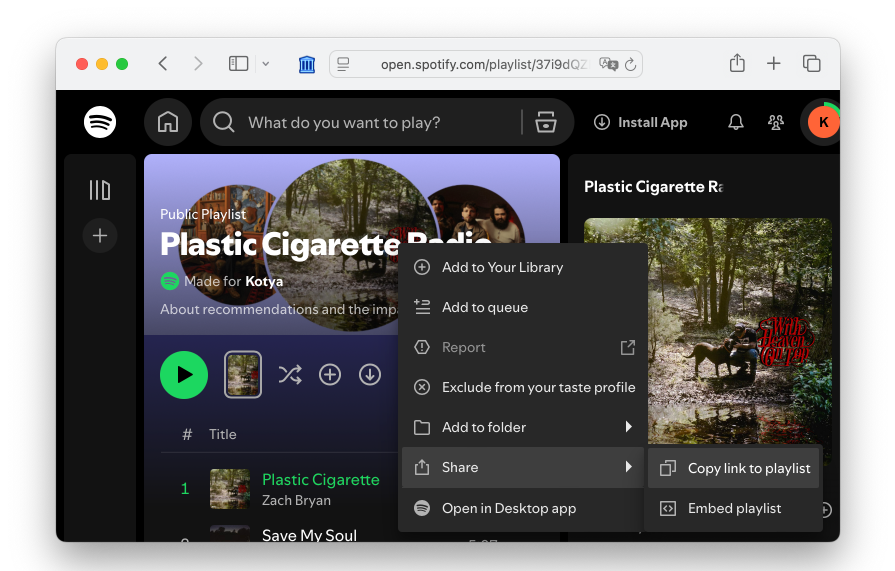
Task: Open the K profile avatar
Action: 823,122
